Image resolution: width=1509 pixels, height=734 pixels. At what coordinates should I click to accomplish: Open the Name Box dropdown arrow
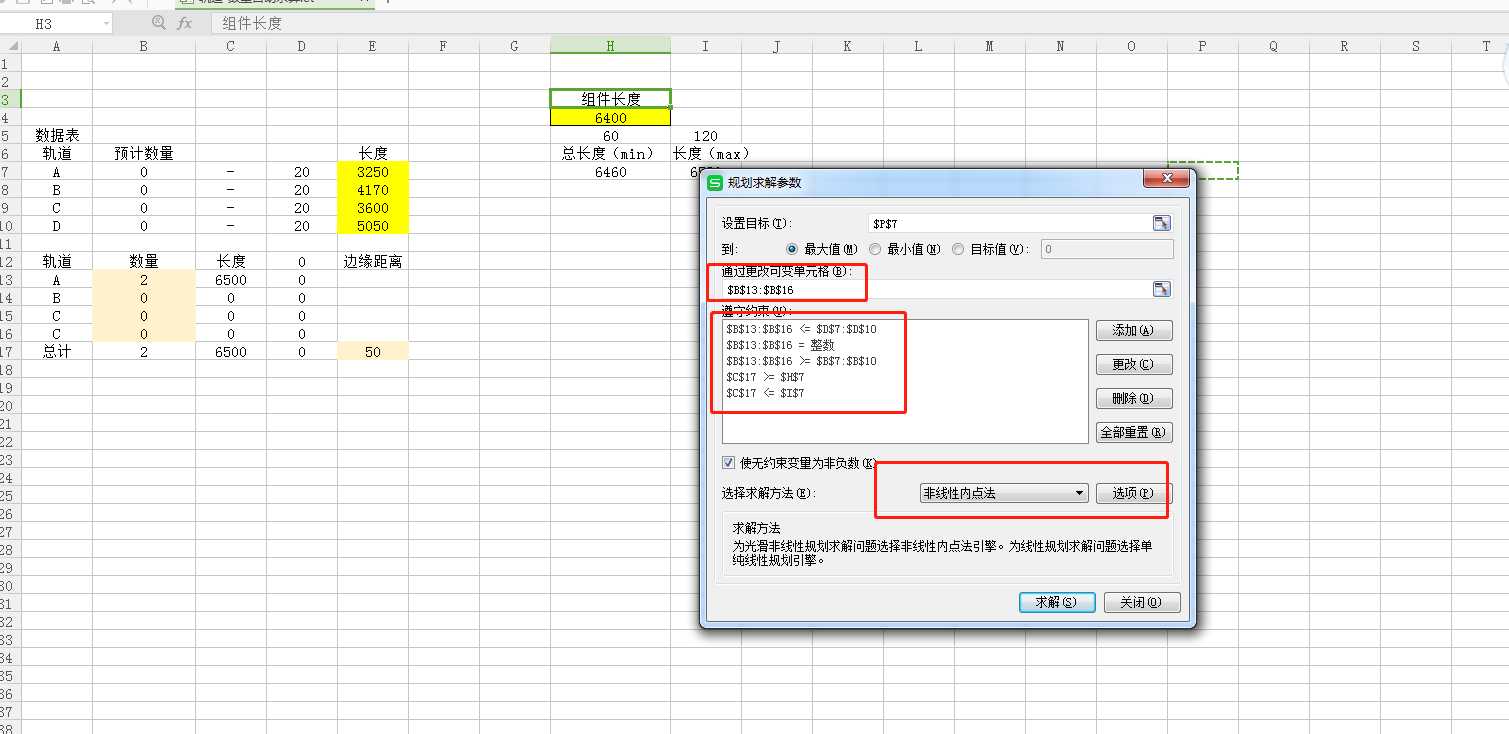106,24
